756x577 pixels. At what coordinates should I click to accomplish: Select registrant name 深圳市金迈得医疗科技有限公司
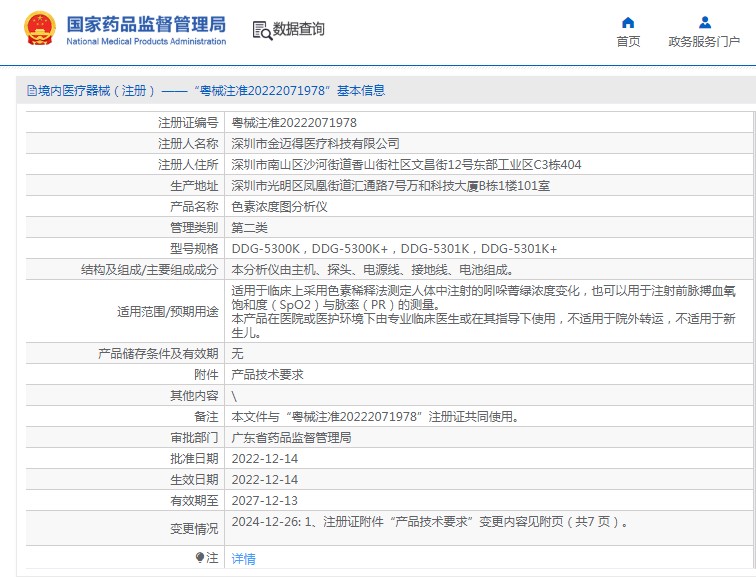tap(315, 144)
